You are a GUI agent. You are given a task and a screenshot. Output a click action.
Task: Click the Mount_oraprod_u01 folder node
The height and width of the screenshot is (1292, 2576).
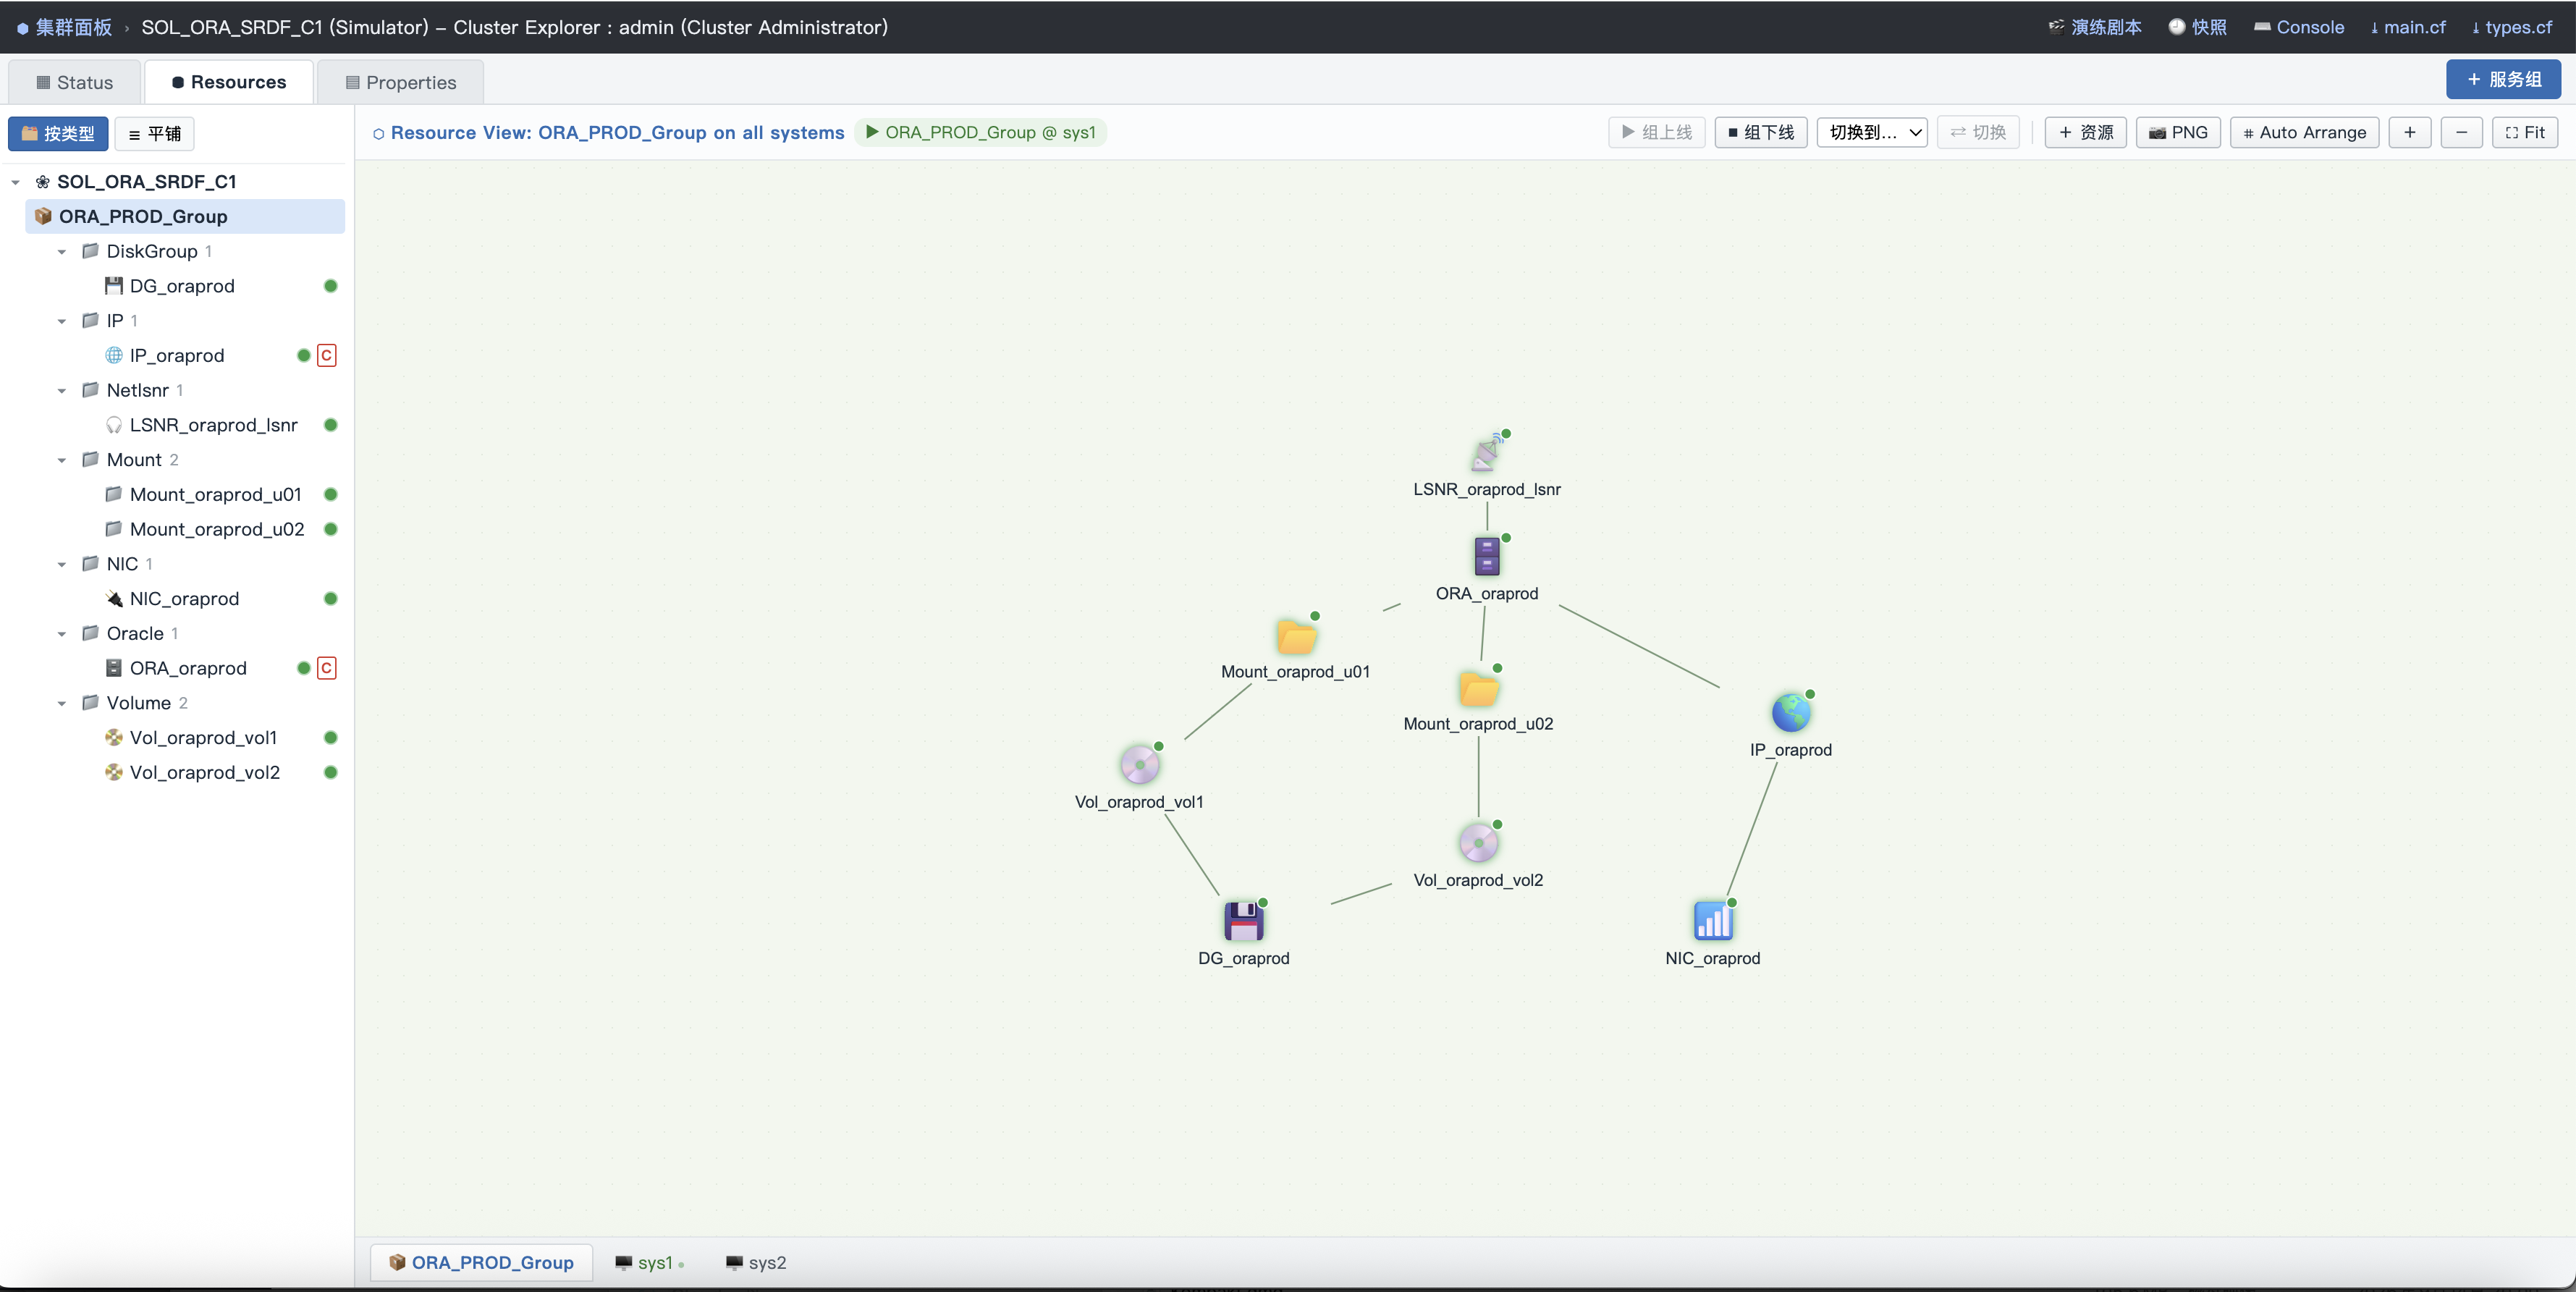(1296, 636)
